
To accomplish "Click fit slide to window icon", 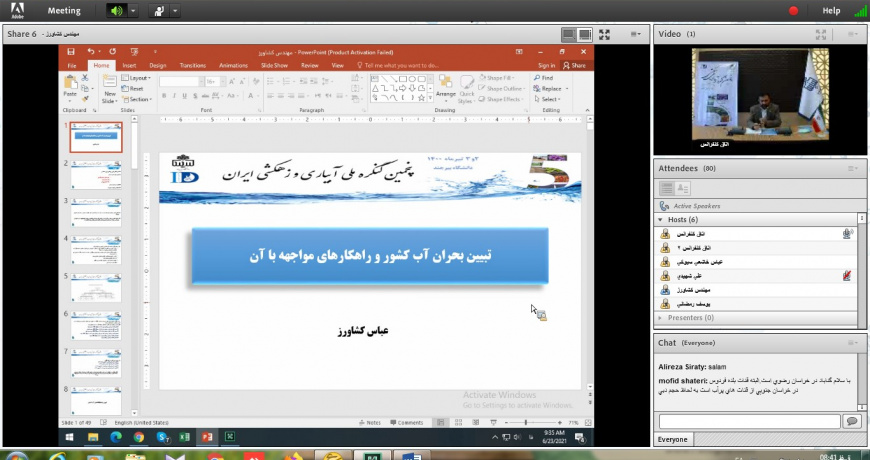I will [x=588, y=423].
